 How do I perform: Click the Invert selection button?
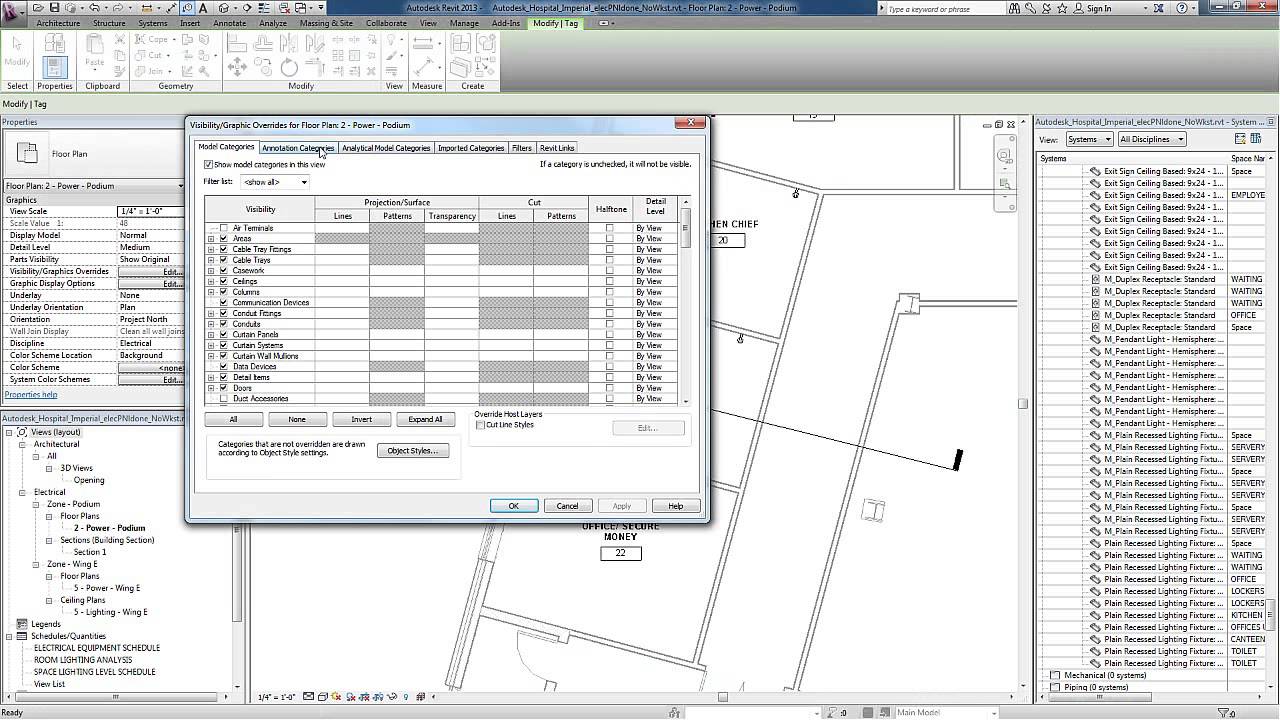tap(361, 419)
